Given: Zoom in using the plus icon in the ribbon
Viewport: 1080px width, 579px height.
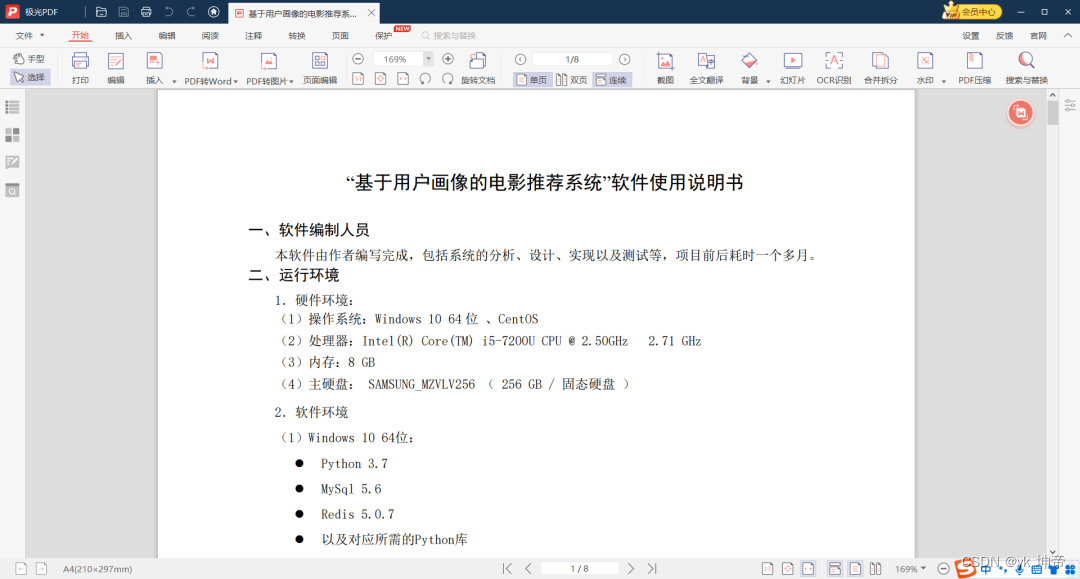Looking at the screenshot, I should [x=448, y=59].
